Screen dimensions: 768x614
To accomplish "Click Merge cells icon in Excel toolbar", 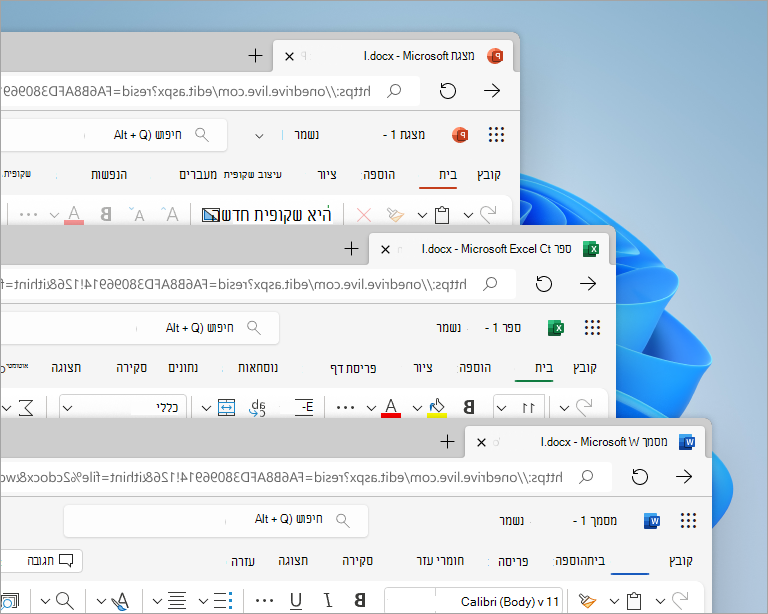I will click(x=226, y=407).
